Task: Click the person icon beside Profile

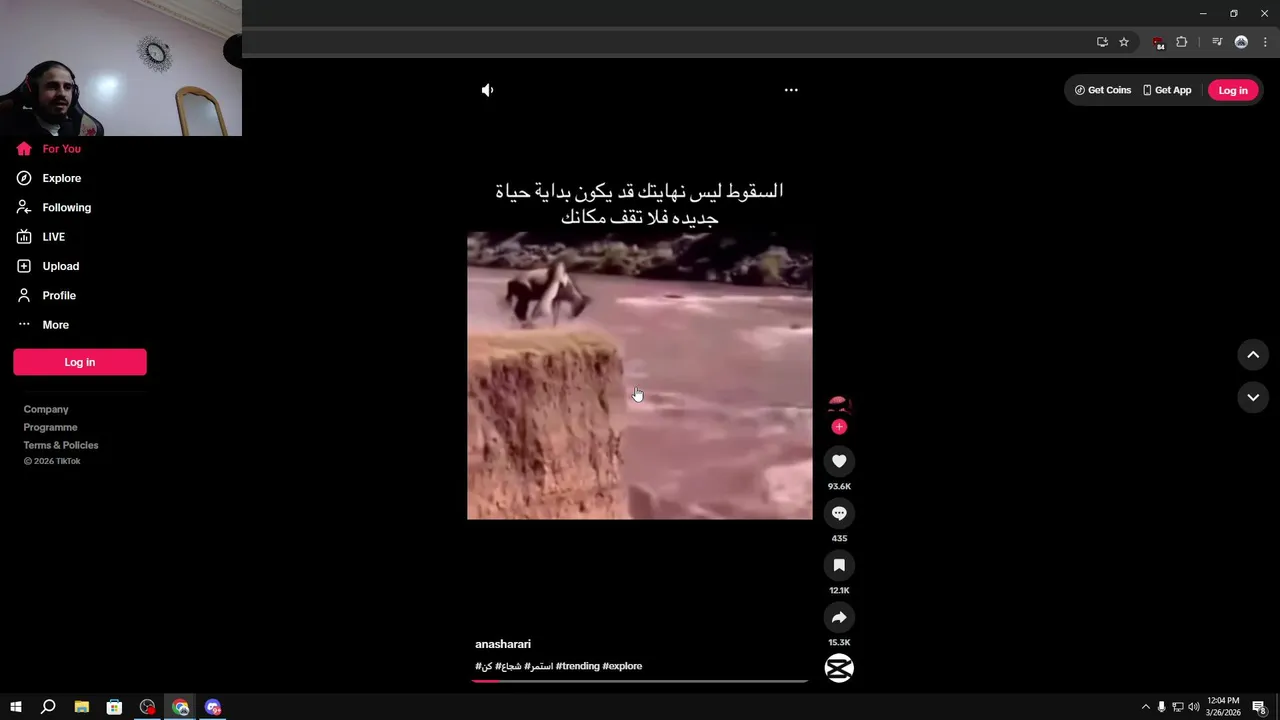Action: (x=24, y=296)
